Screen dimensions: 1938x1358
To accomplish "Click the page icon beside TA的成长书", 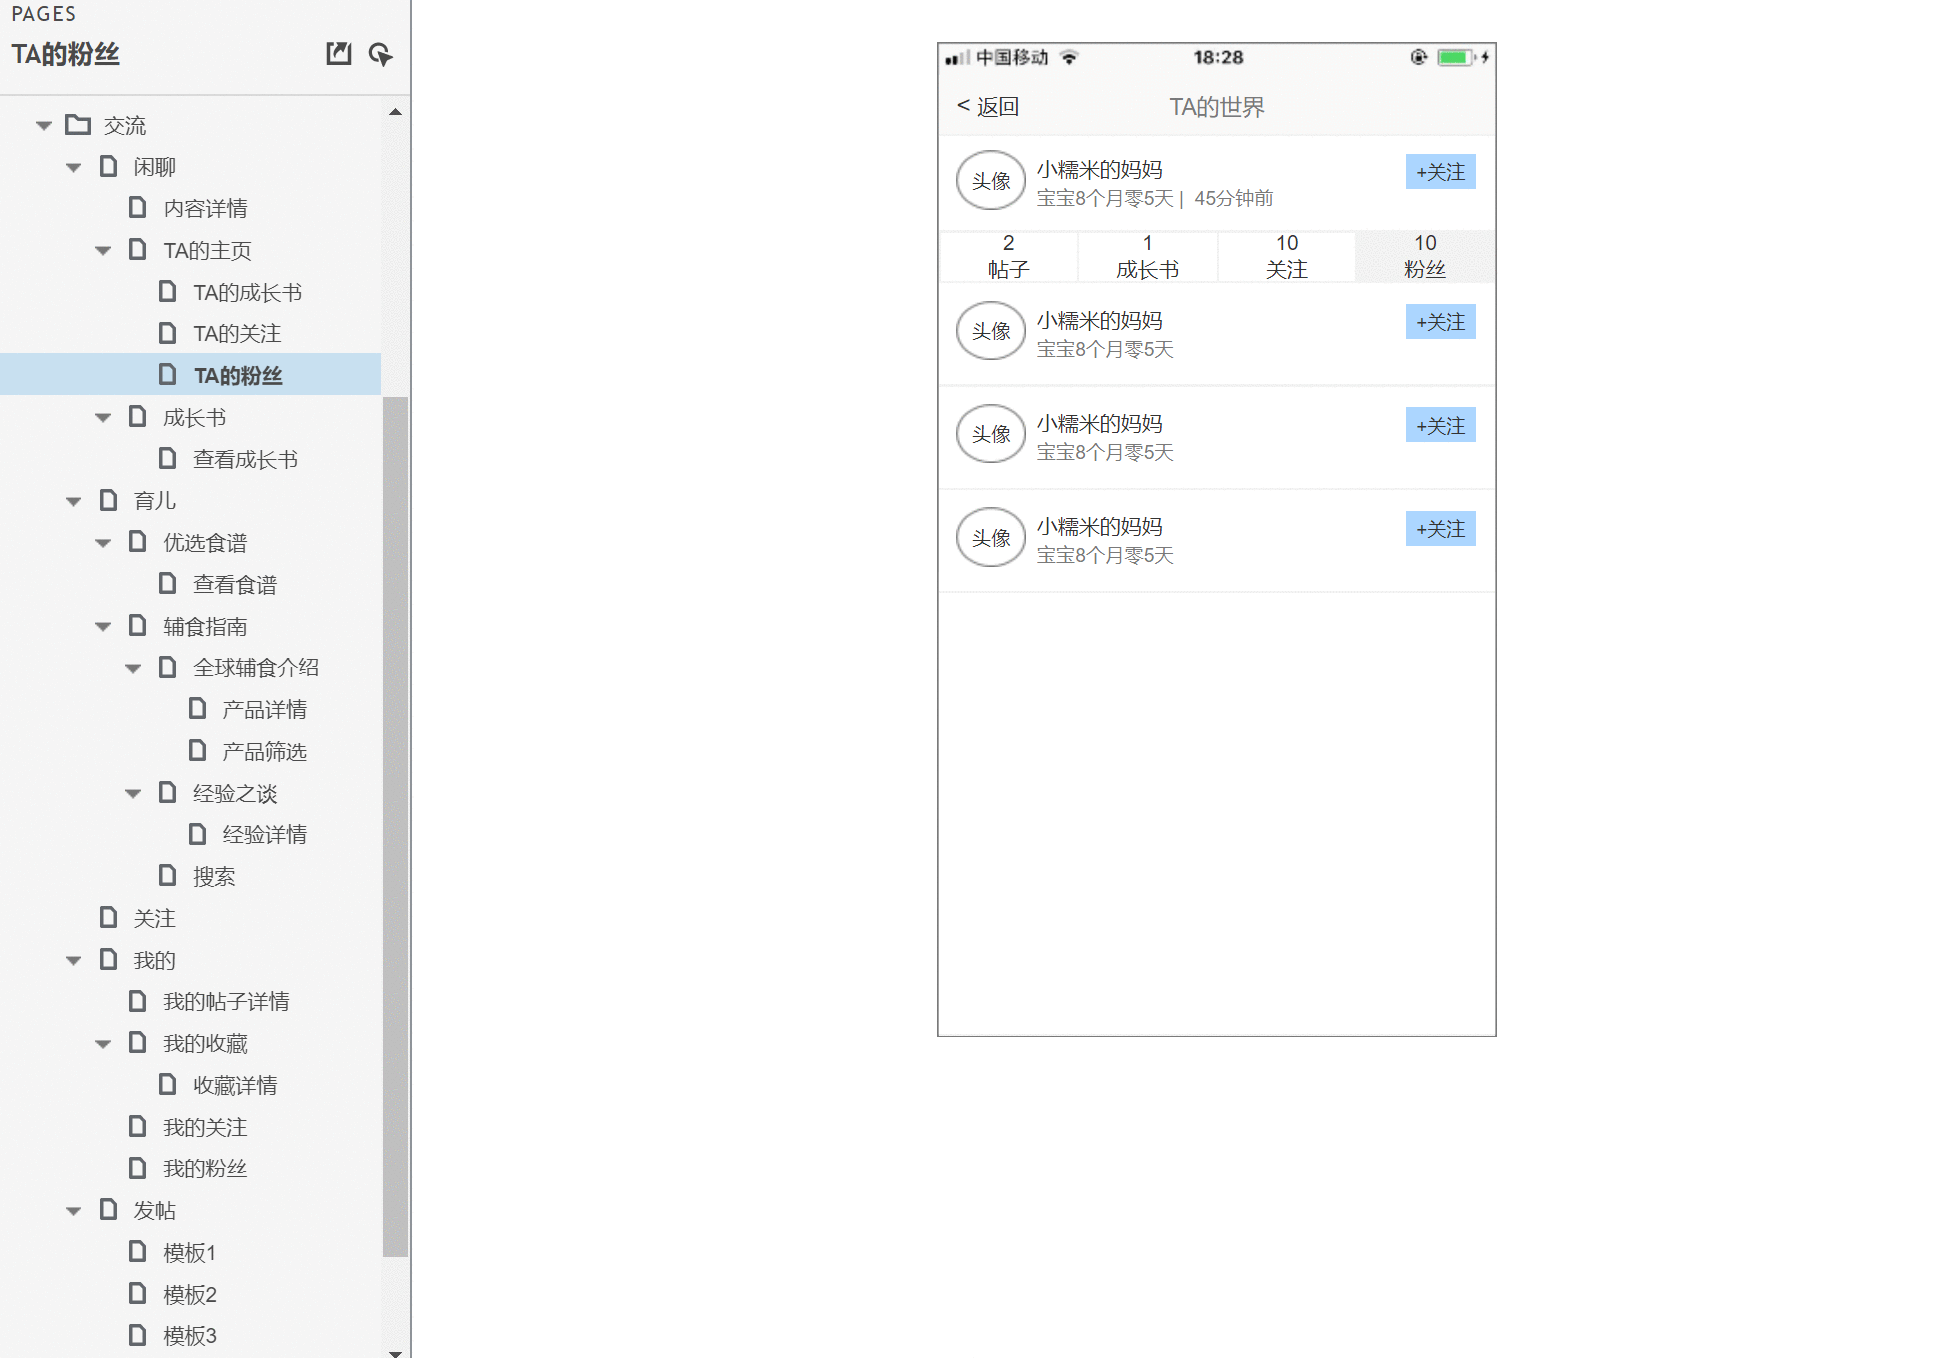I will pos(168,291).
